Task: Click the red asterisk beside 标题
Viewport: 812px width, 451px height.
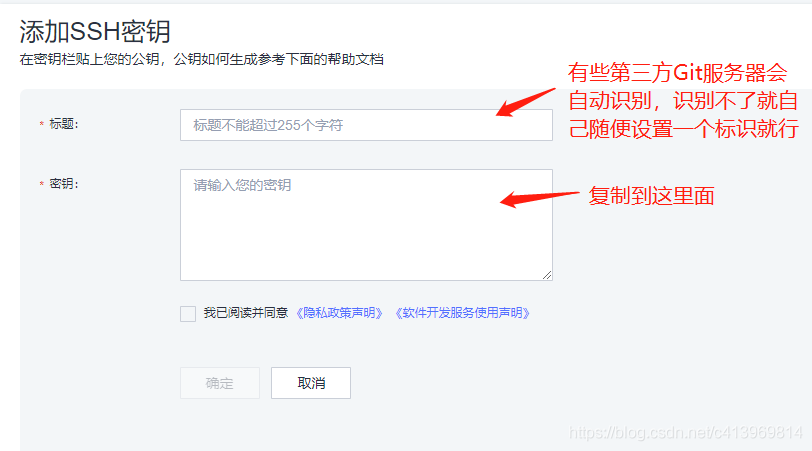Action: pyautogui.click(x=41, y=124)
